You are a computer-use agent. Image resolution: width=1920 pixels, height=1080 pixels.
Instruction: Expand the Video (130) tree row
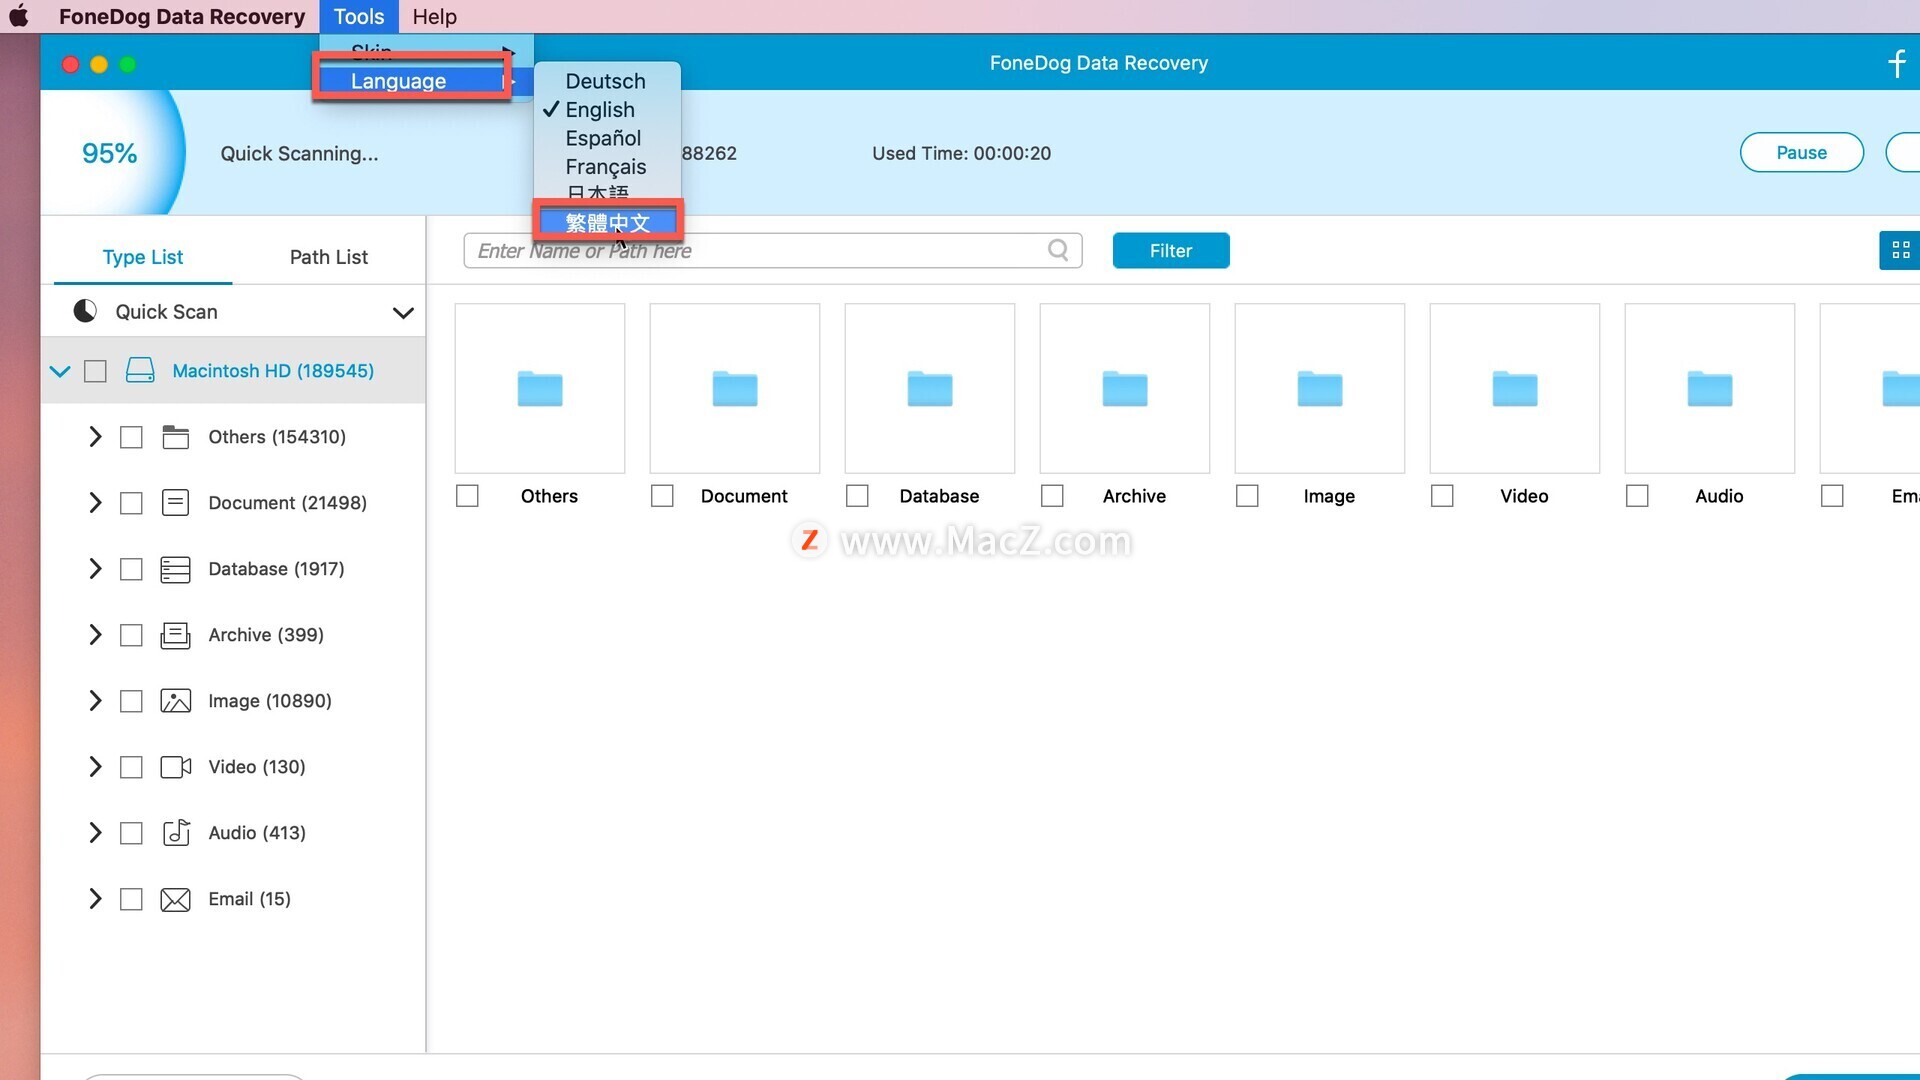pos(95,767)
